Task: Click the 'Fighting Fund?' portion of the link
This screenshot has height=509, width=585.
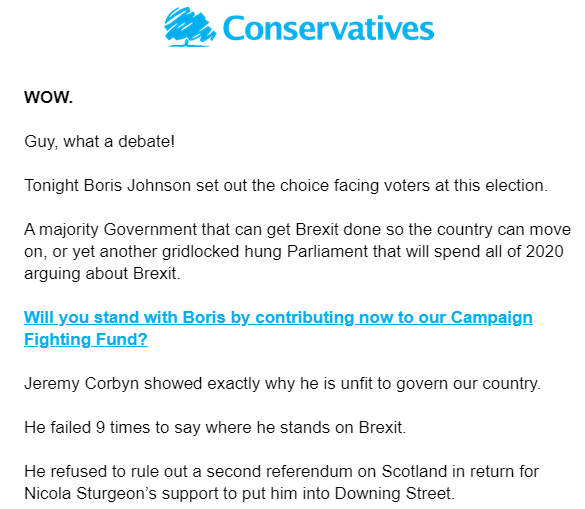Action: [x=86, y=340]
